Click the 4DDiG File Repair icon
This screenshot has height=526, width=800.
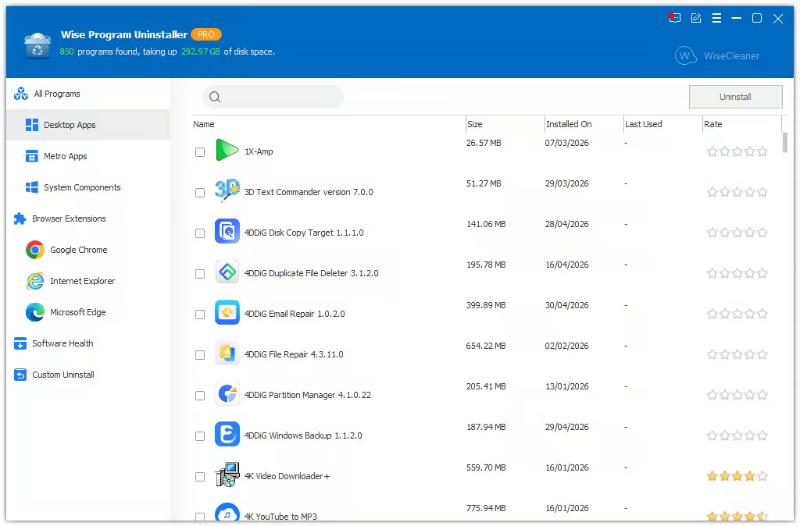tap(227, 354)
